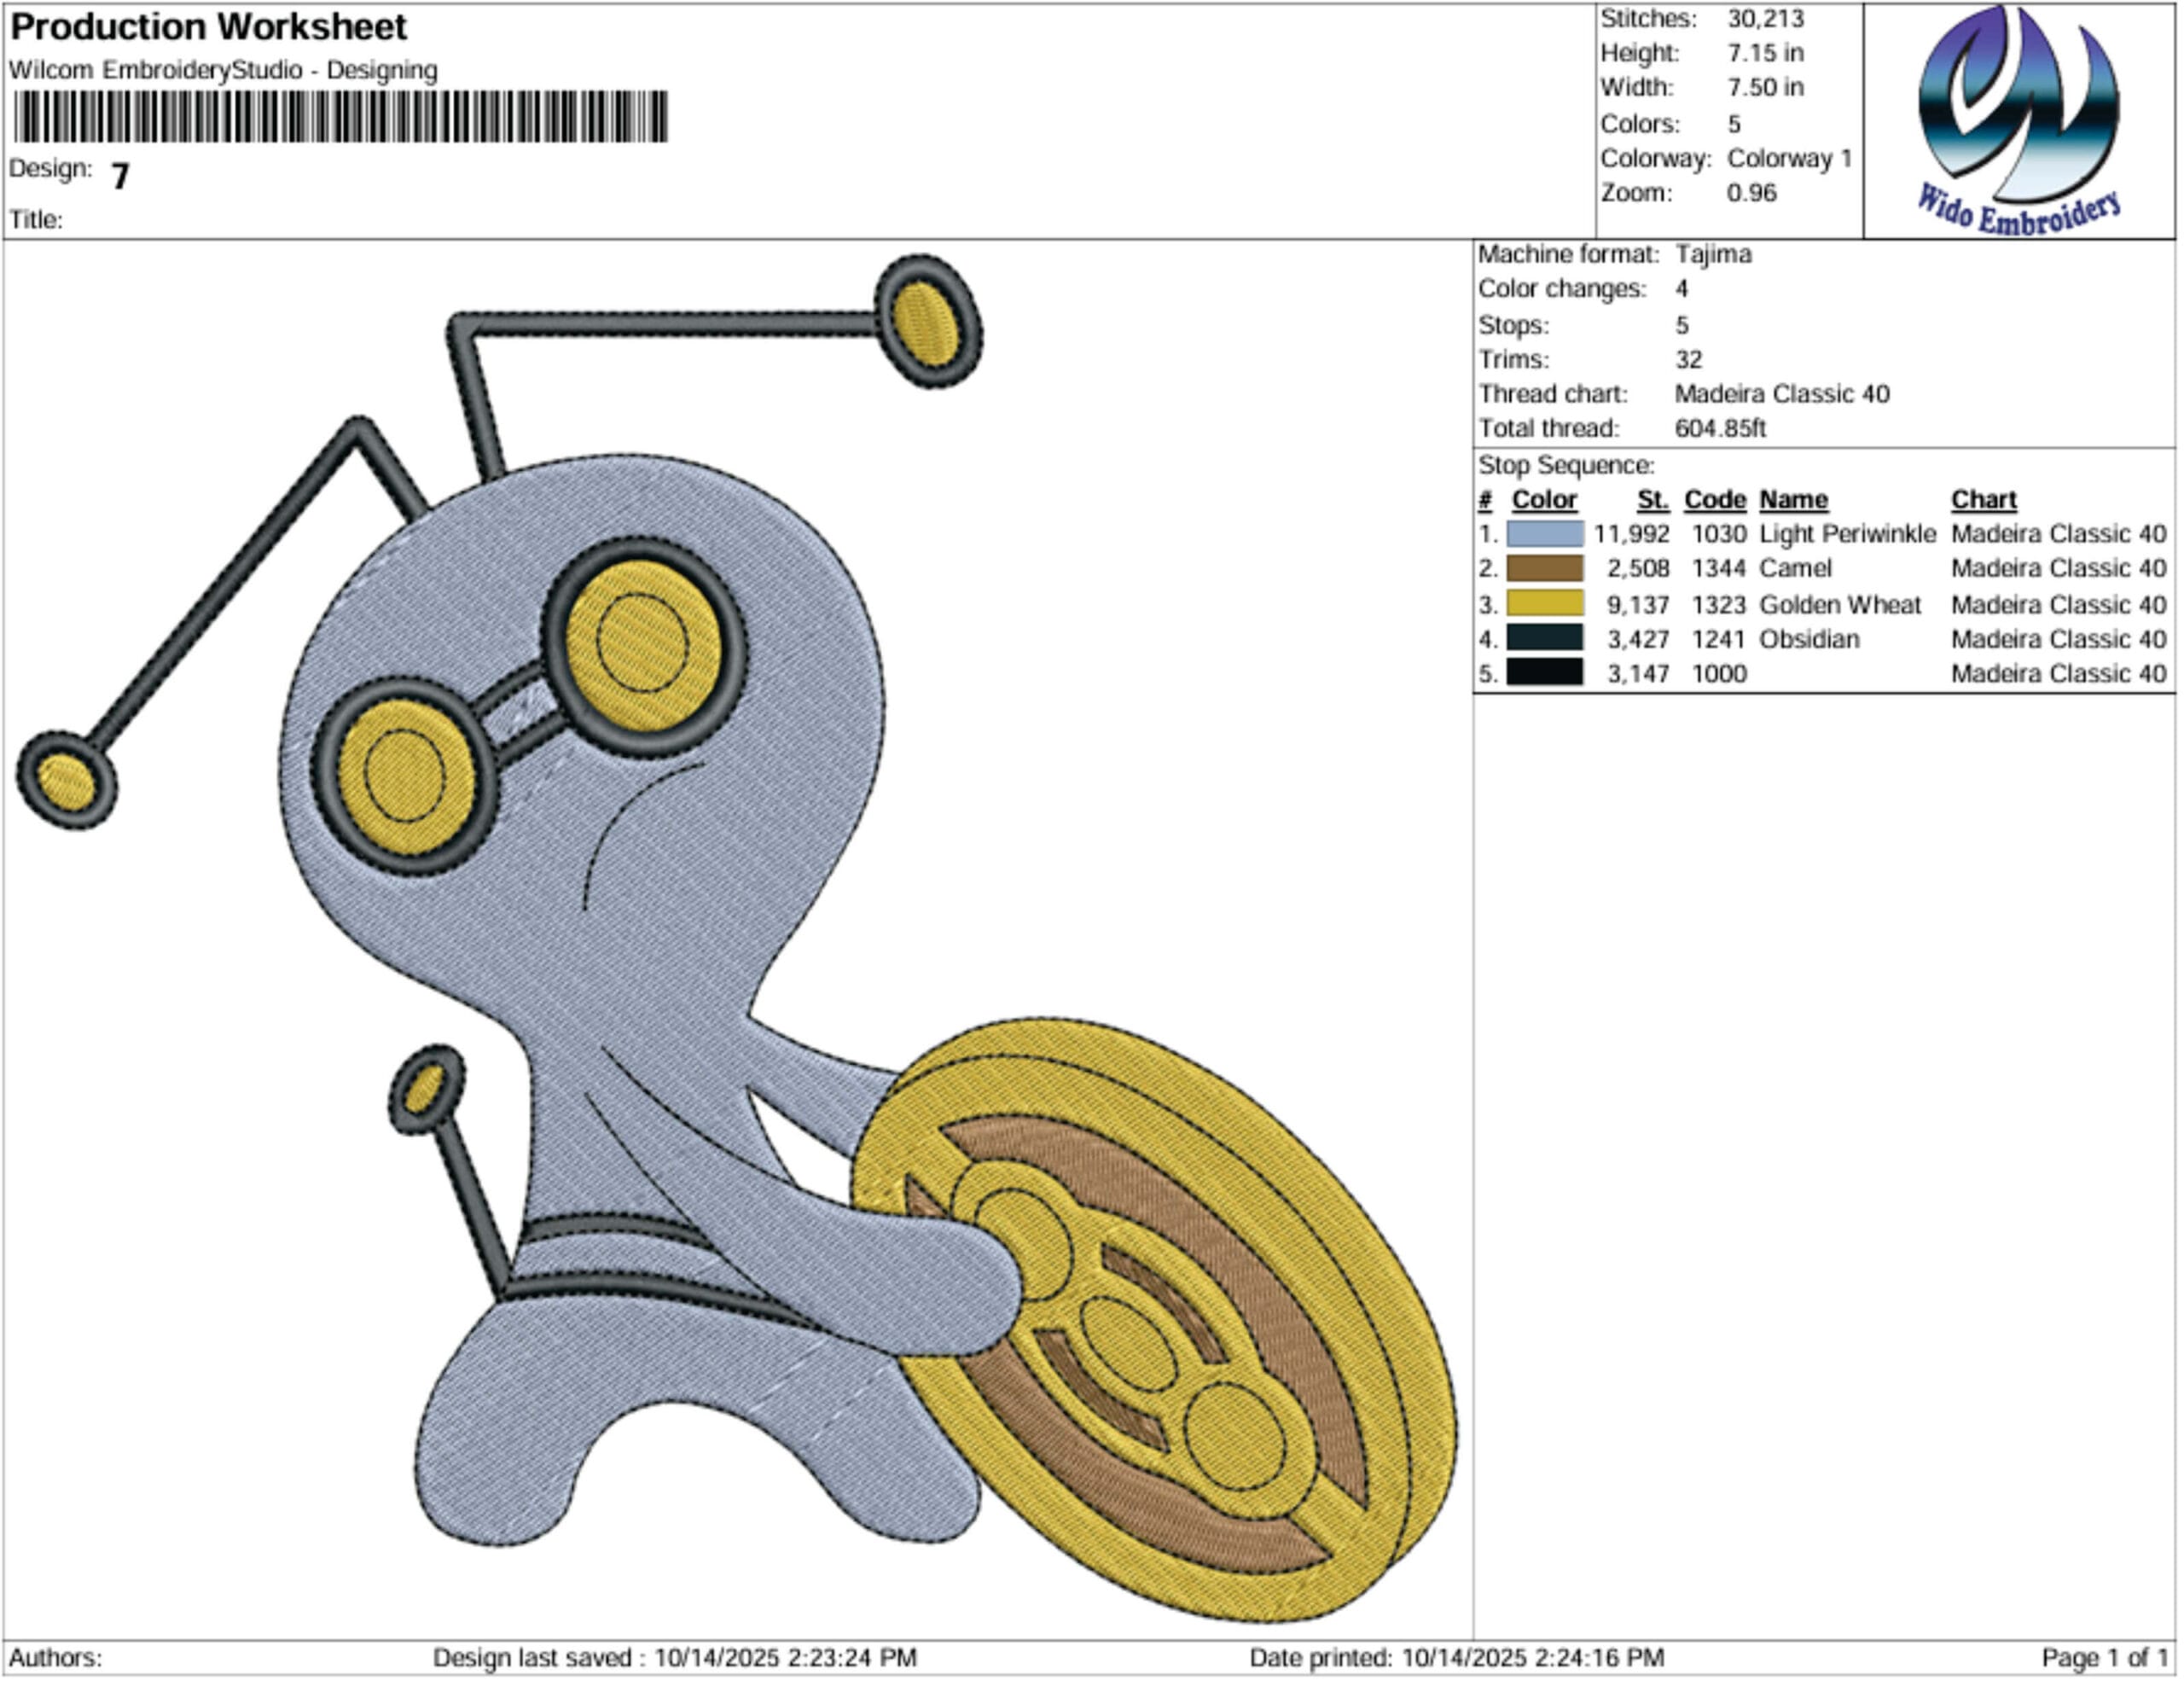
Task: Click the Color column header
Action: [x=1543, y=499]
